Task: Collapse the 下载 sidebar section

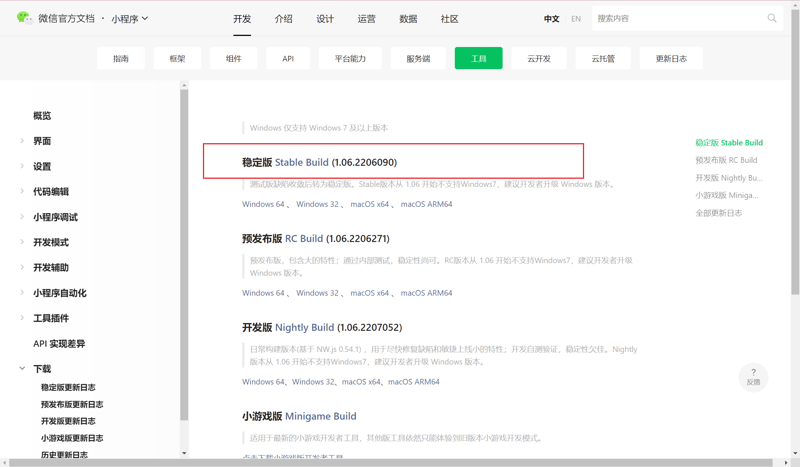Action: (22, 368)
